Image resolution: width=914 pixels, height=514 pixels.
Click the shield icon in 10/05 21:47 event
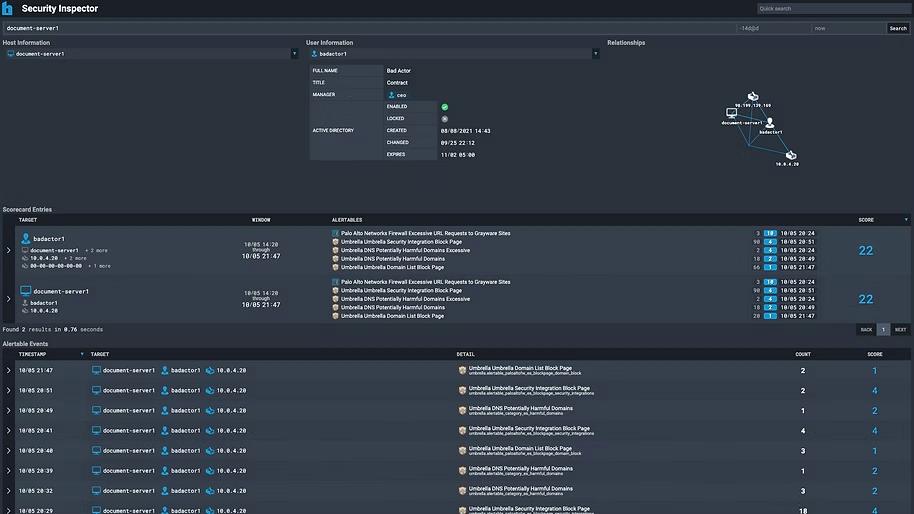tap(463, 371)
